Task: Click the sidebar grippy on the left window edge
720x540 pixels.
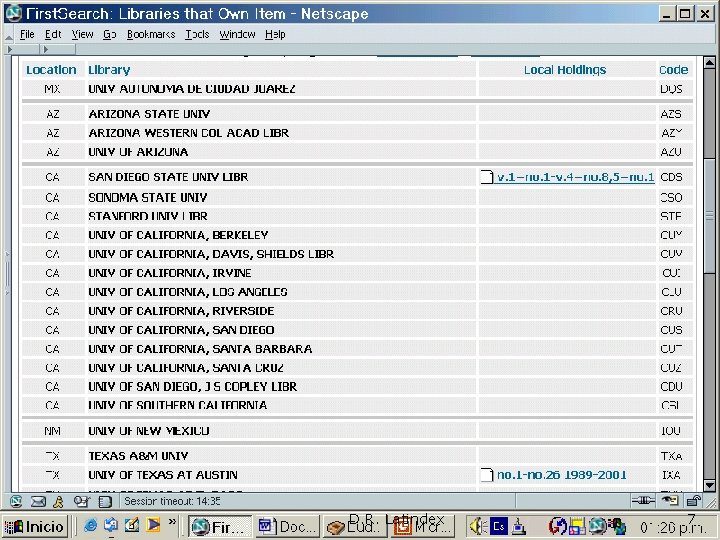Action: point(7,273)
